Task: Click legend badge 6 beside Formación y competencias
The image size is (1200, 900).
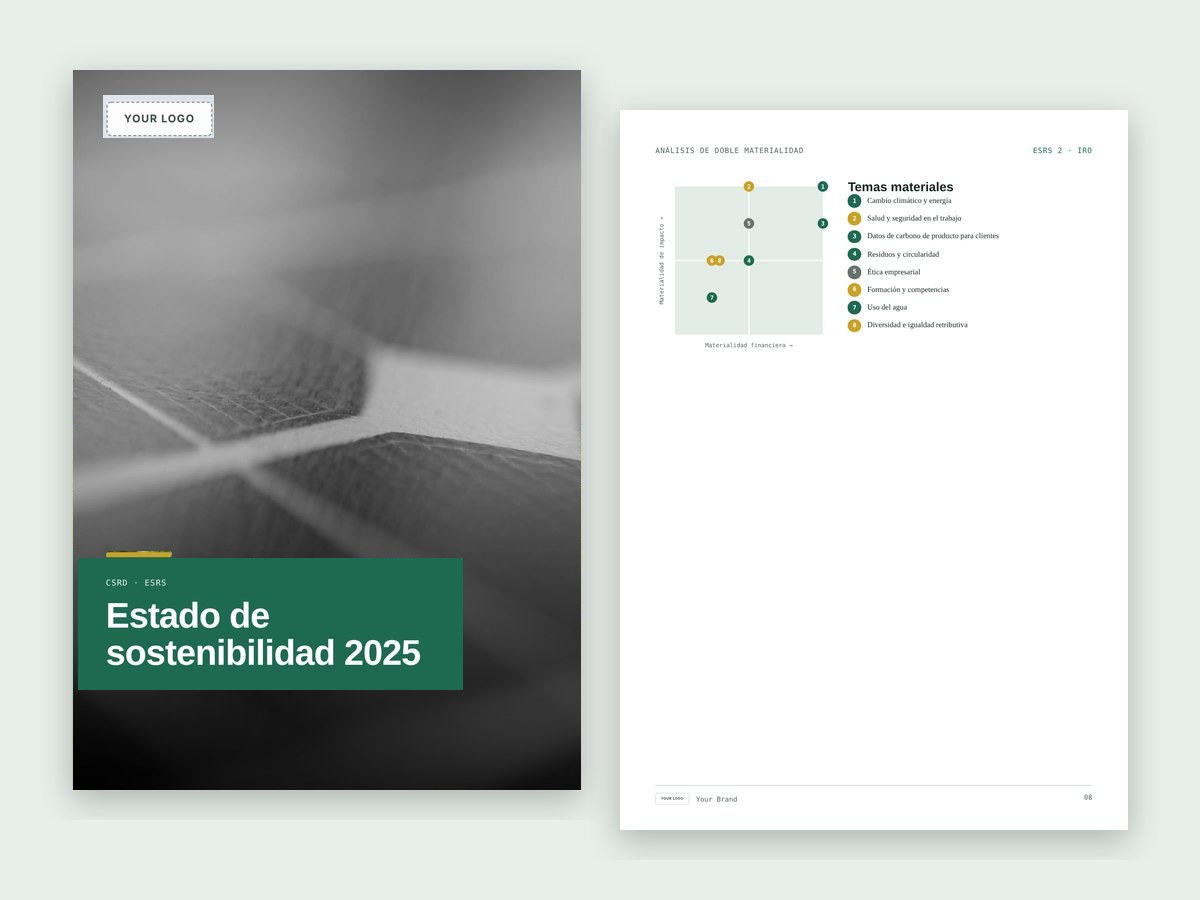Action: tap(854, 290)
